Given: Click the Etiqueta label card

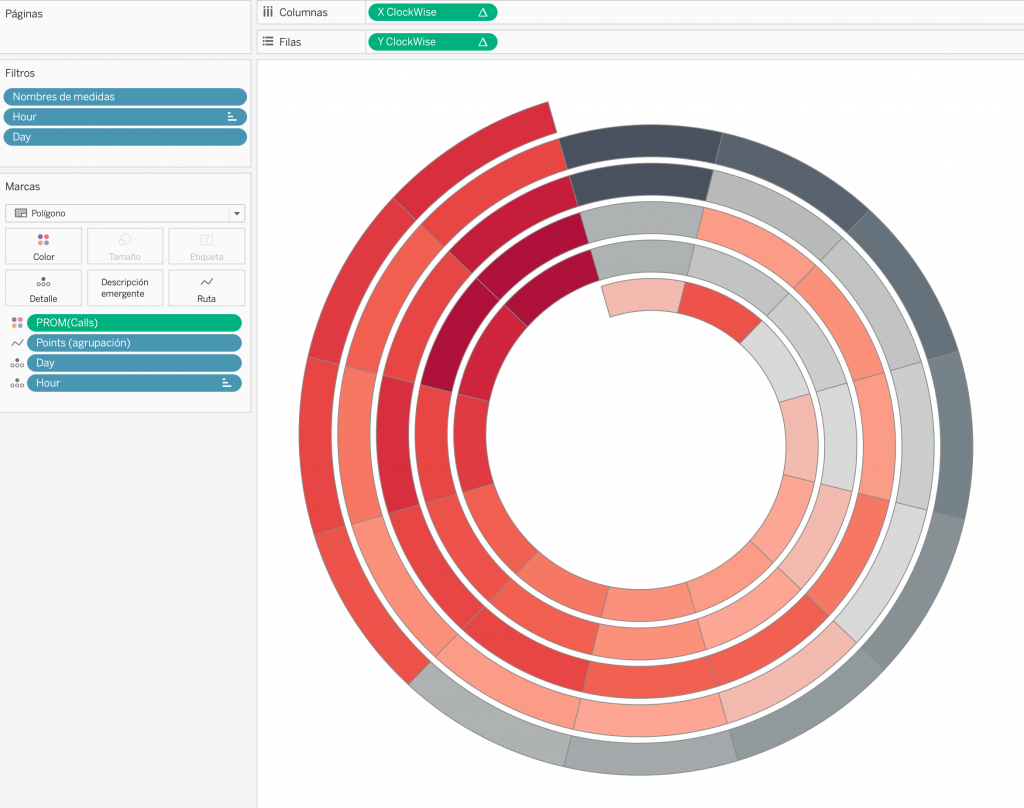Looking at the screenshot, I should pyautogui.click(x=206, y=246).
